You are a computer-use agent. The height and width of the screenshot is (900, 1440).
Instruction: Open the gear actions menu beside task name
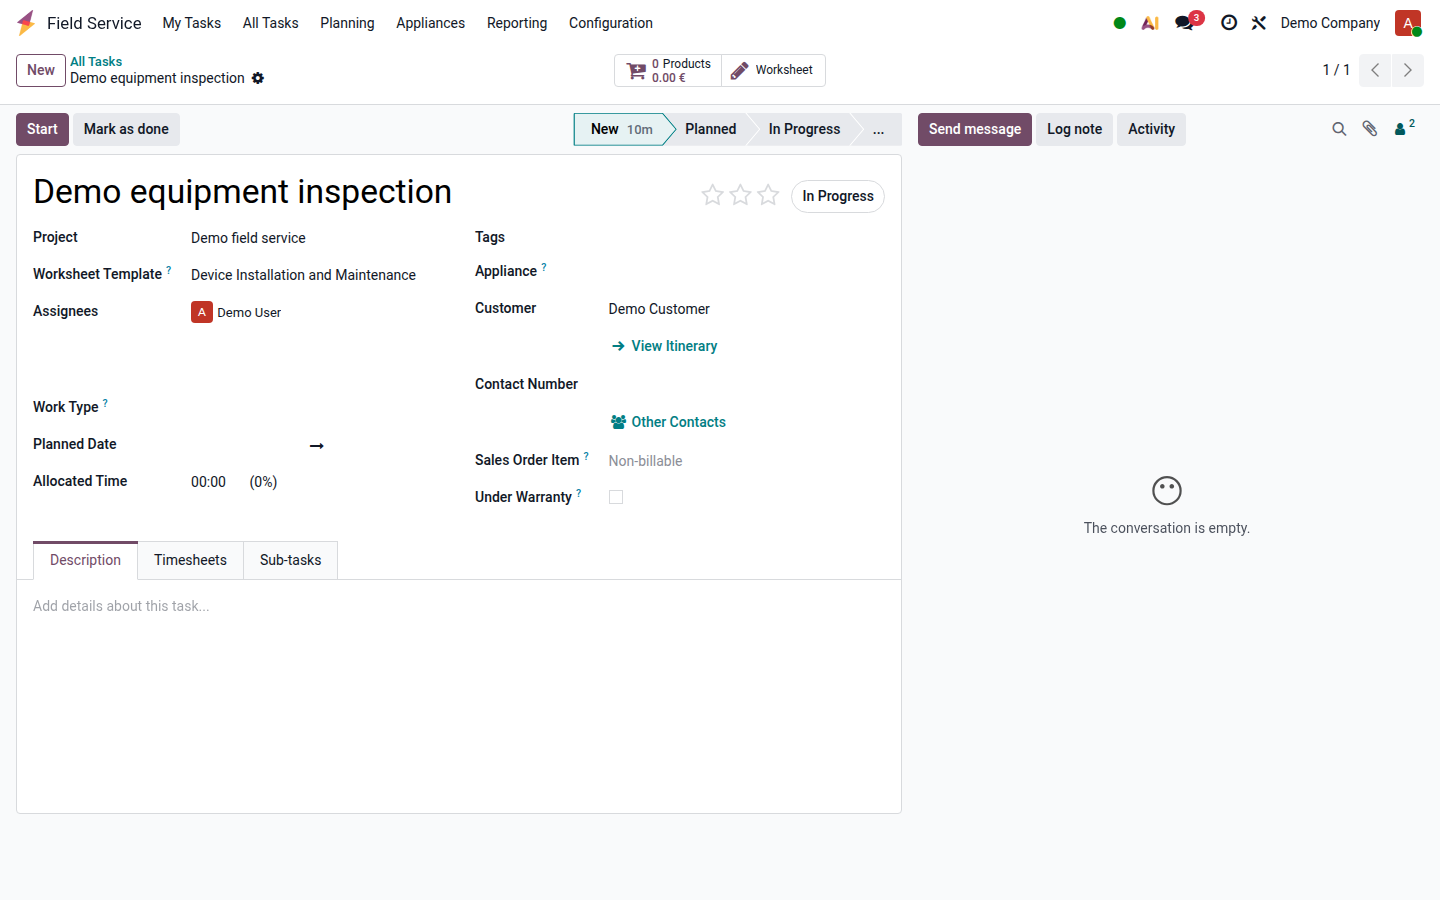coord(258,78)
